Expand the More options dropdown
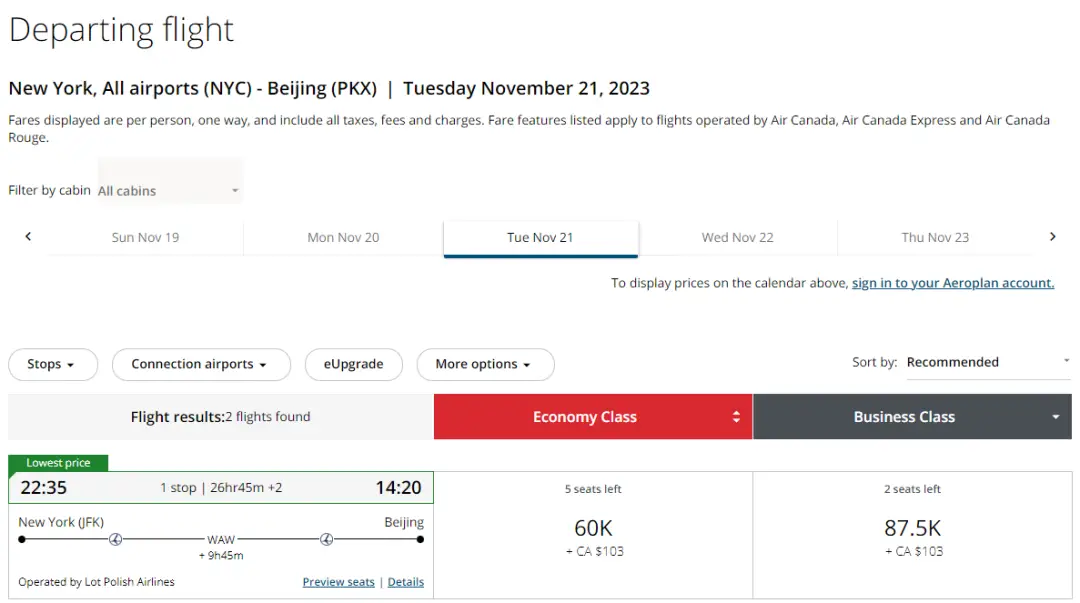 [x=484, y=364]
